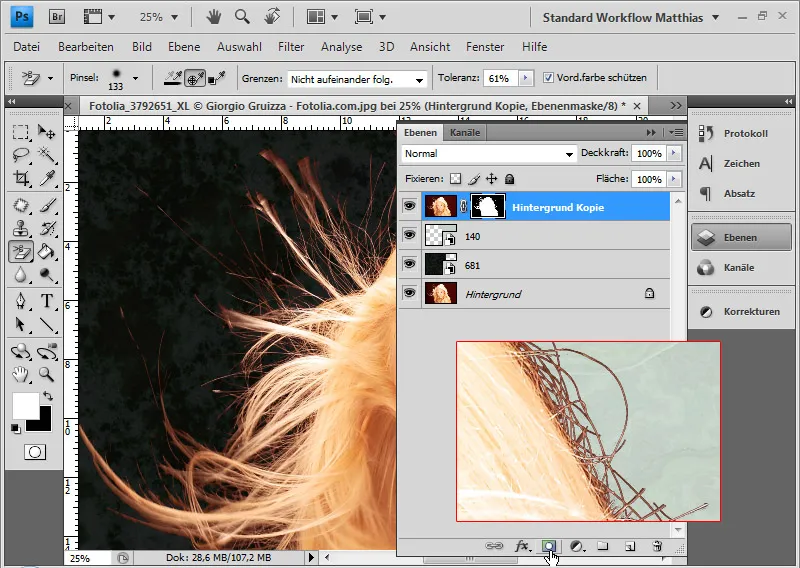Image resolution: width=800 pixels, height=568 pixels.
Task: Swap foreground and background colors
Action: (x=47, y=396)
